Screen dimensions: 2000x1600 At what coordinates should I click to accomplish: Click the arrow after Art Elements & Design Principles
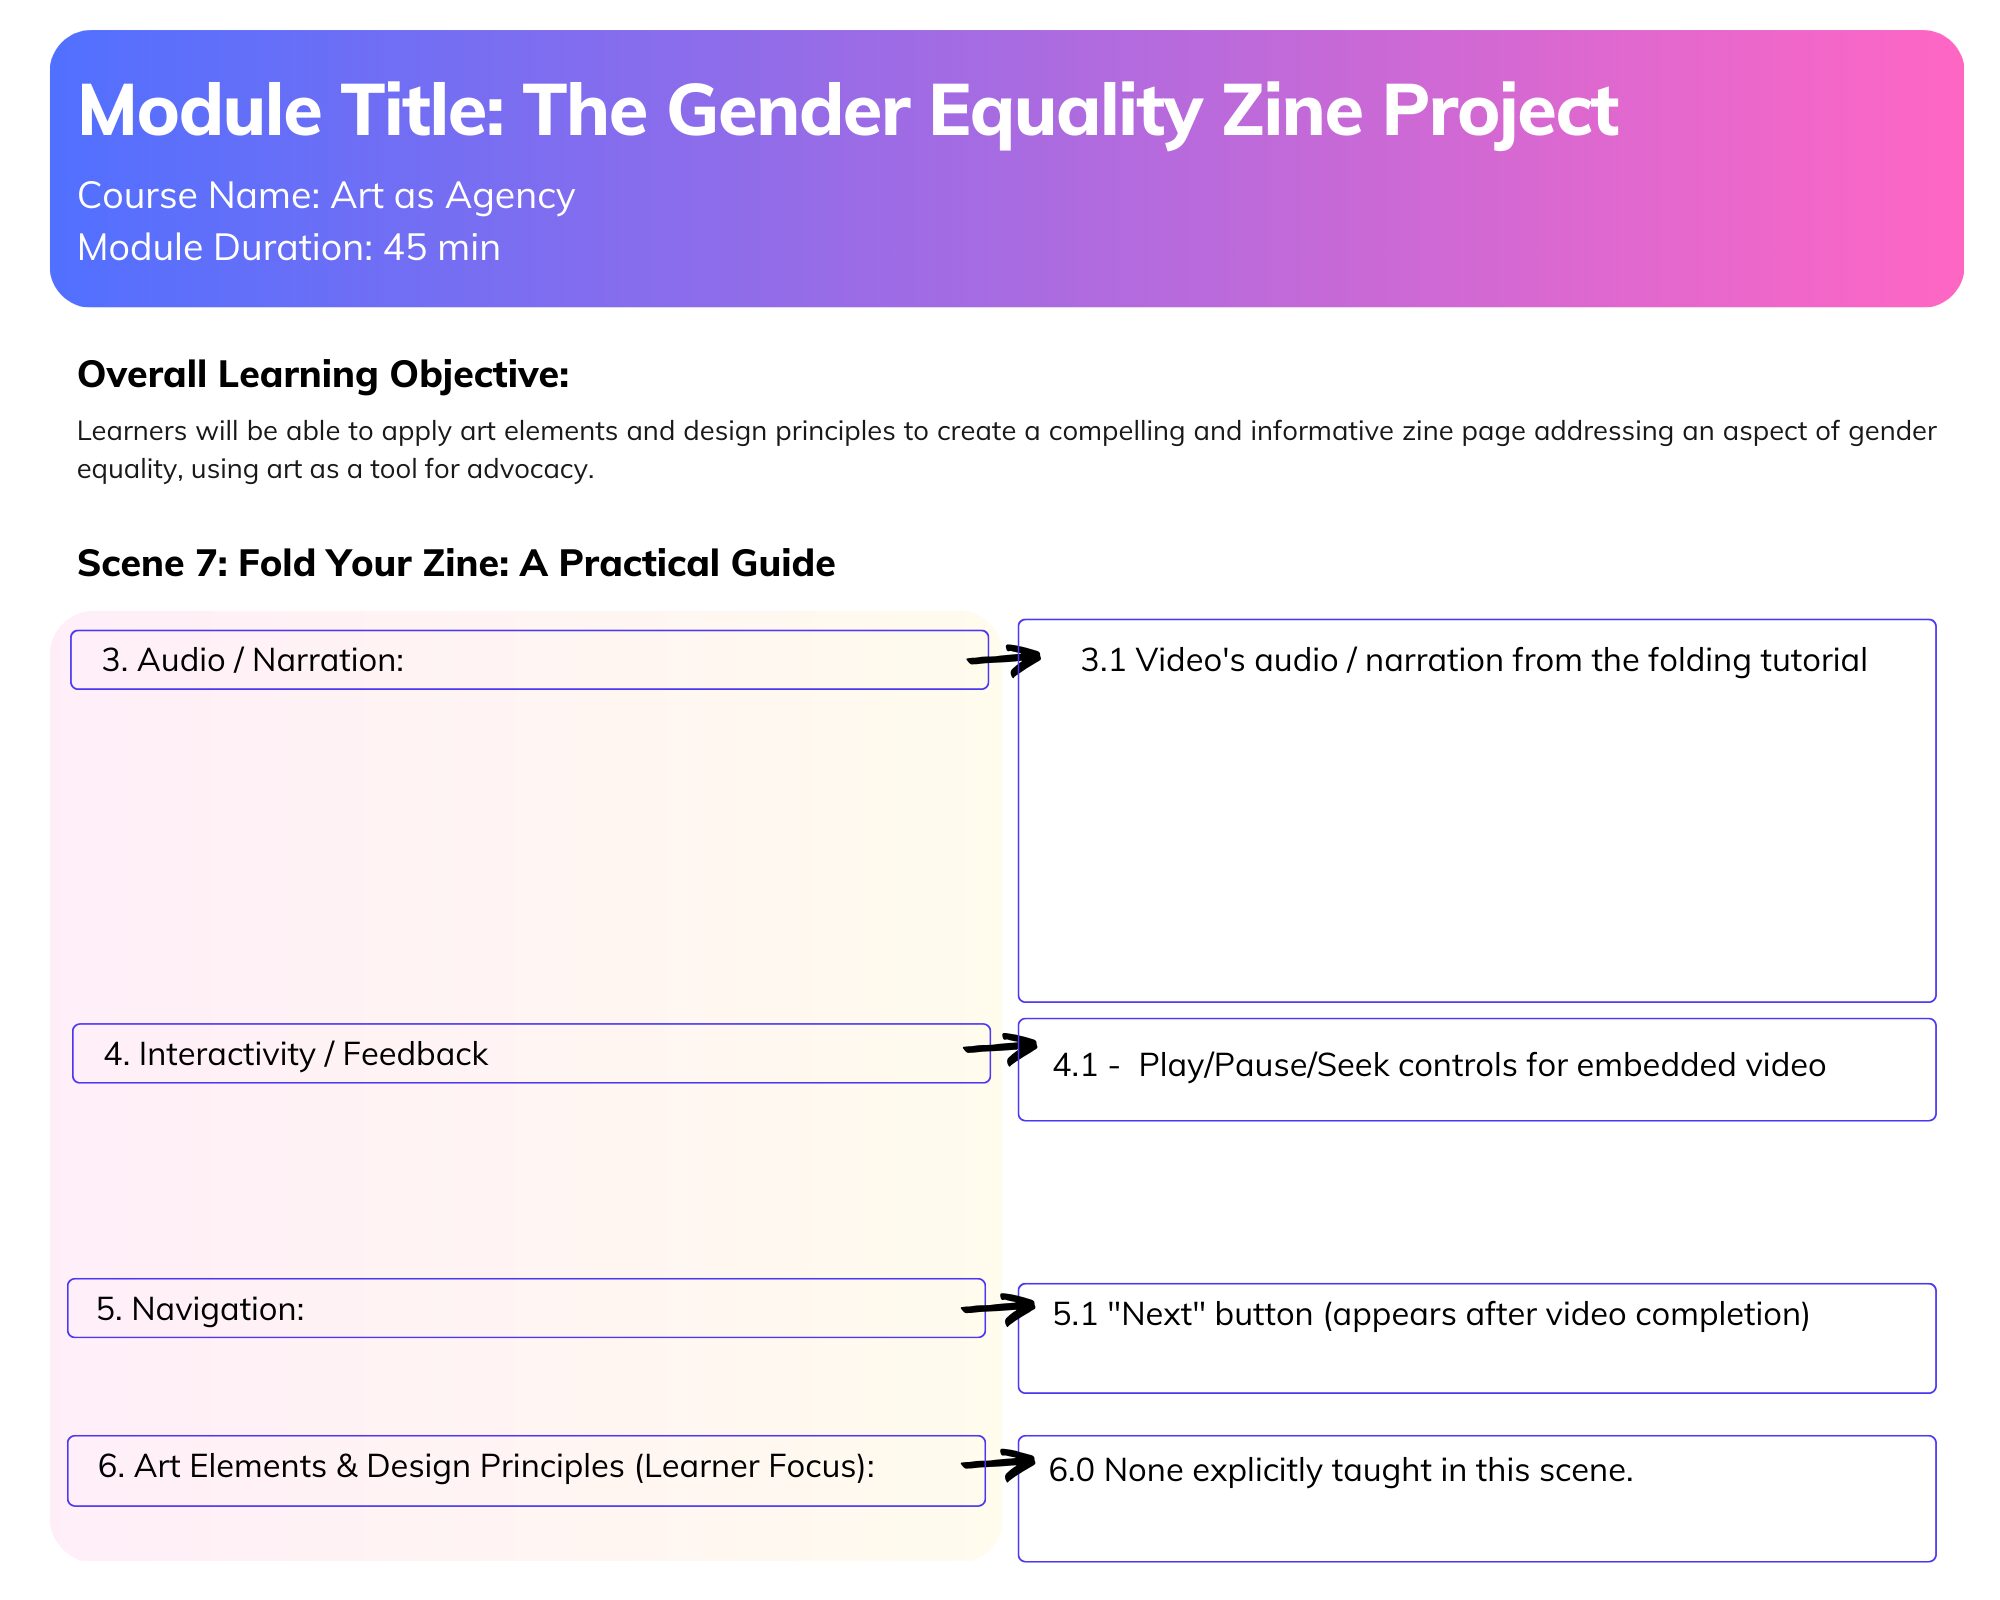[x=998, y=1465]
